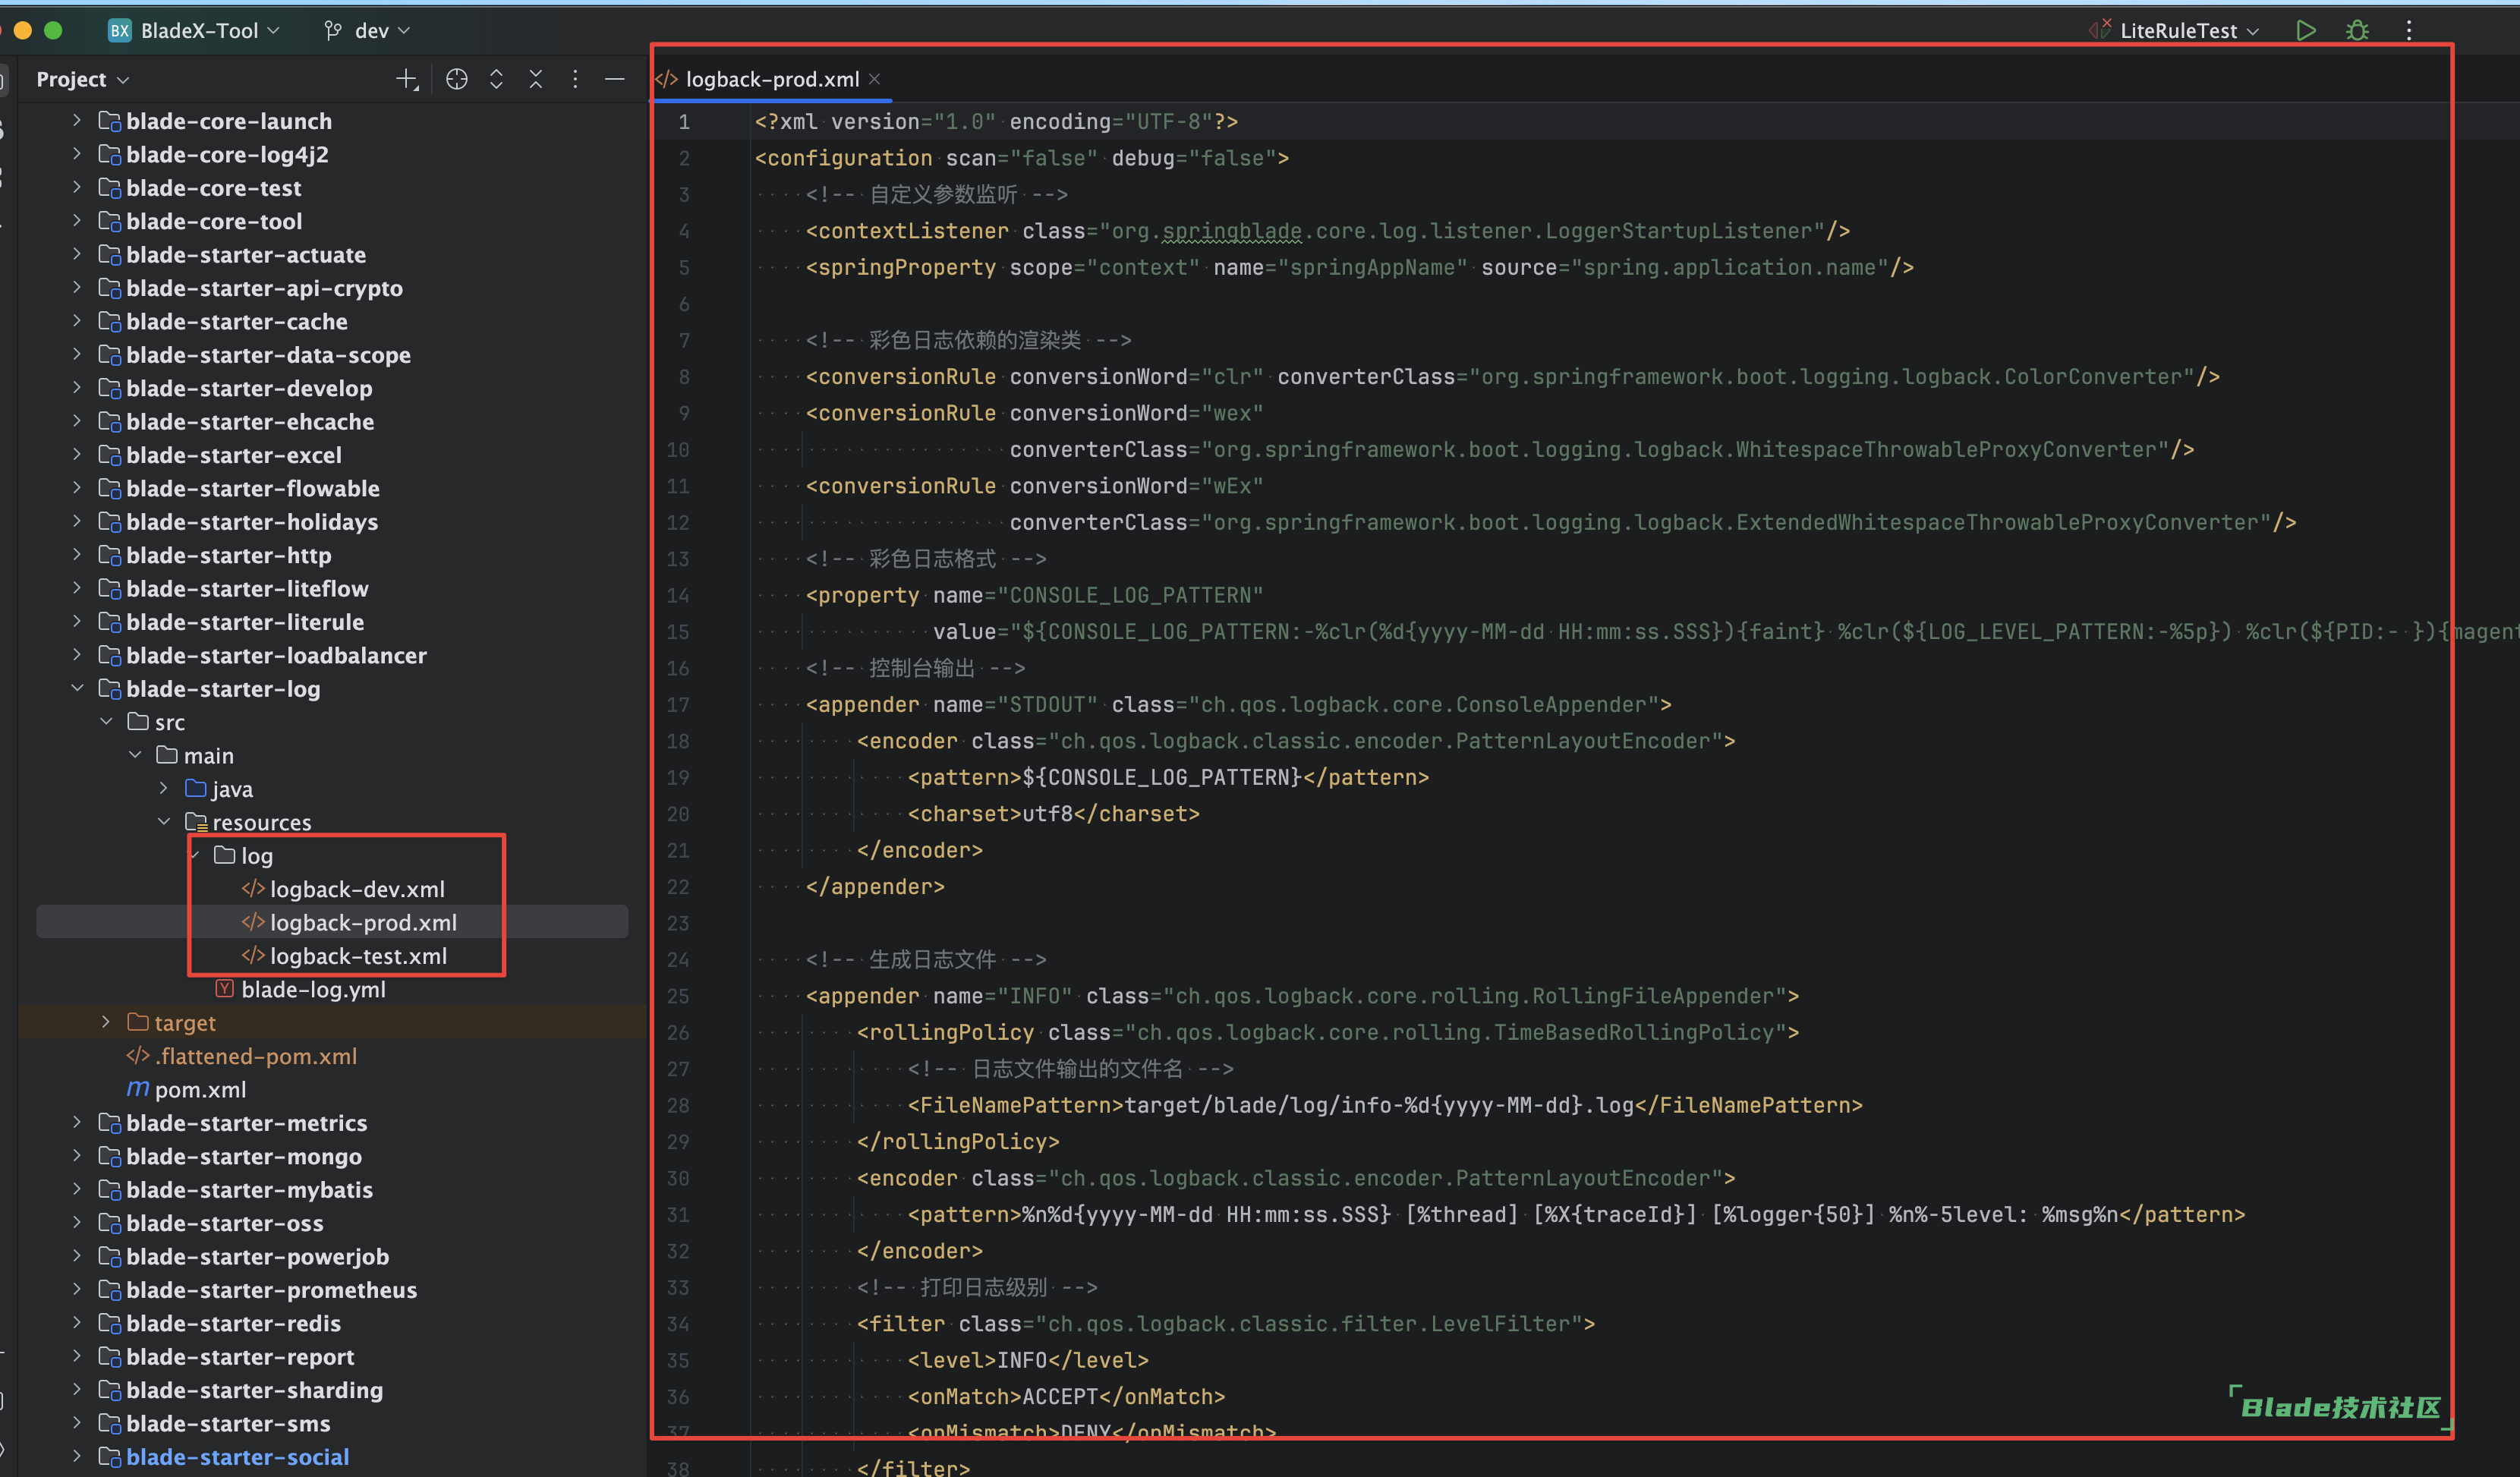Click Expand All in Project panel
Viewport: 2520px width, 1477px height.
pos(496,79)
